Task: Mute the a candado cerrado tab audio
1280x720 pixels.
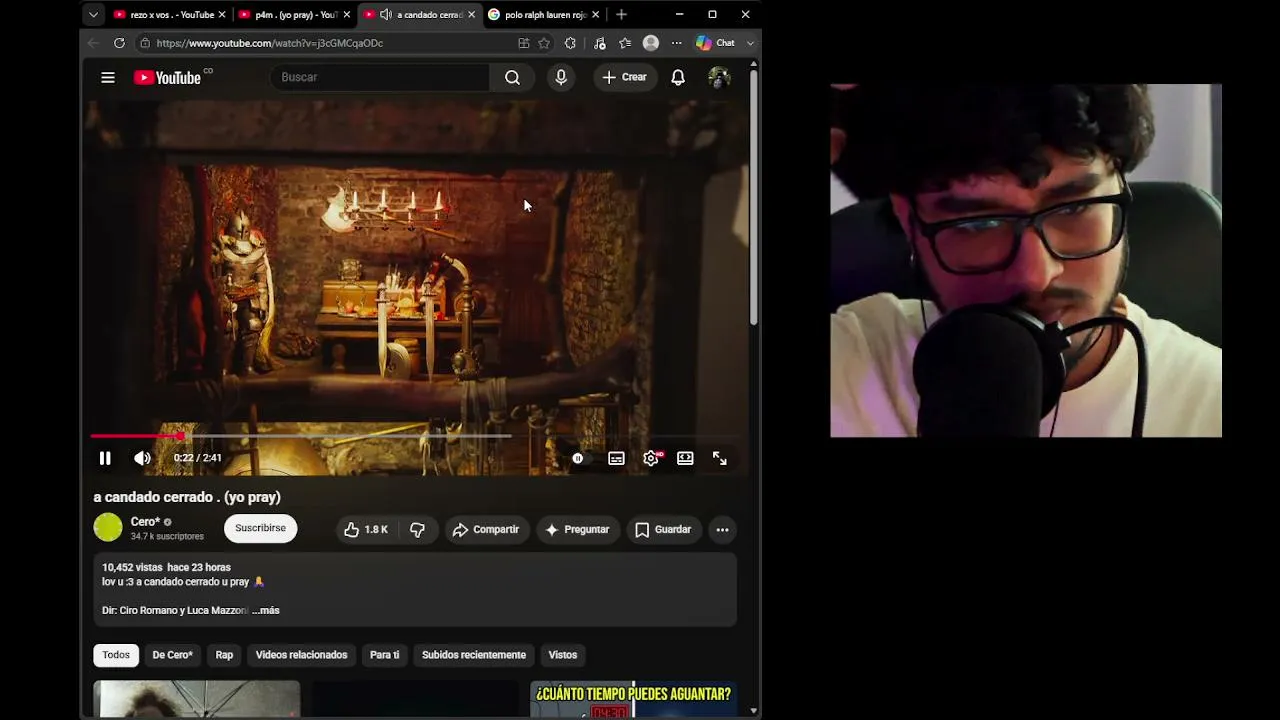Action: click(x=386, y=15)
